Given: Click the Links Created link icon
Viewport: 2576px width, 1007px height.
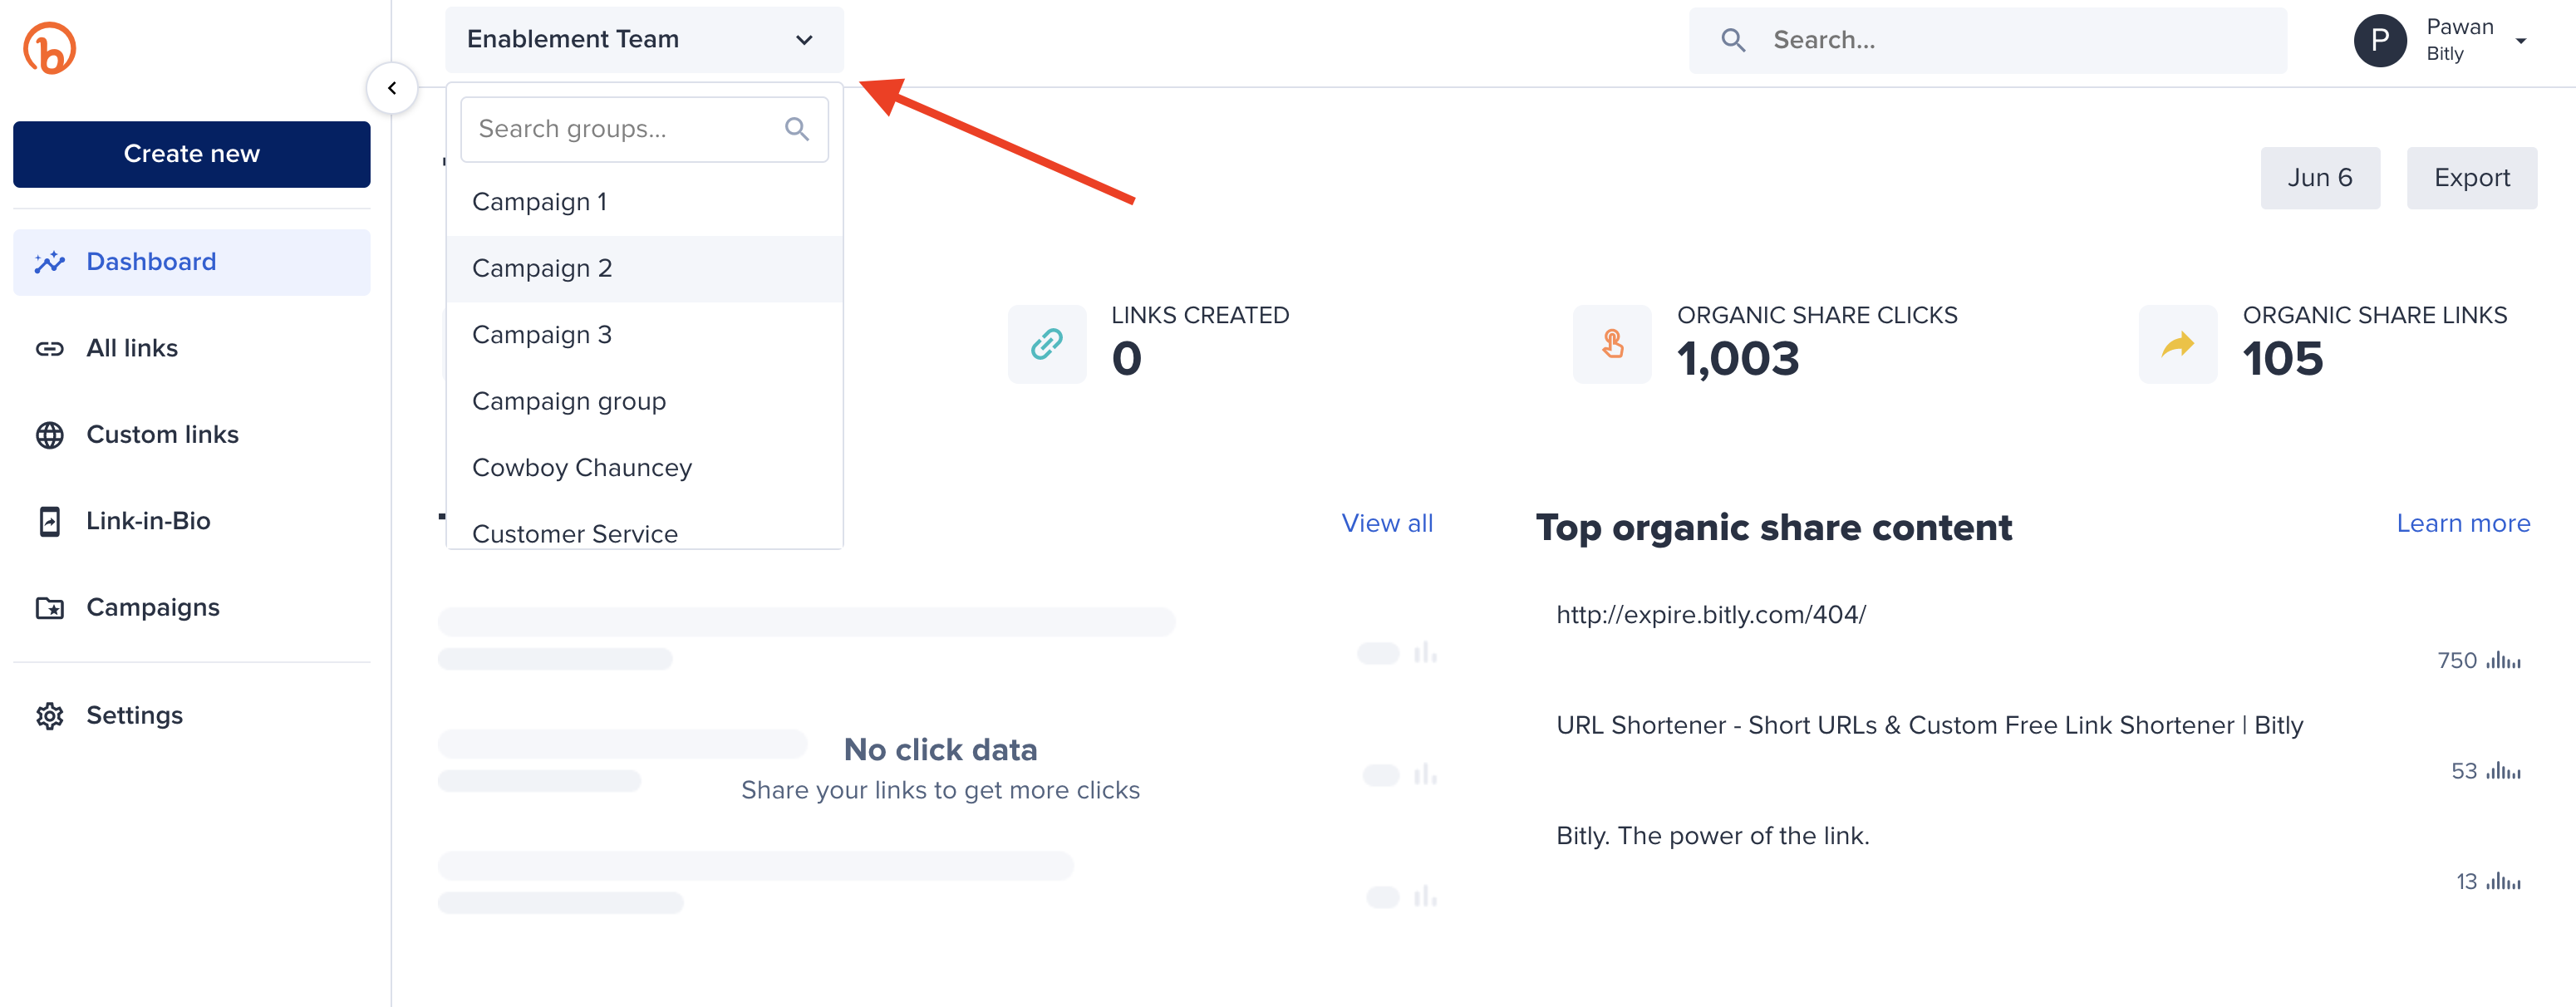Looking at the screenshot, I should coord(1047,344).
